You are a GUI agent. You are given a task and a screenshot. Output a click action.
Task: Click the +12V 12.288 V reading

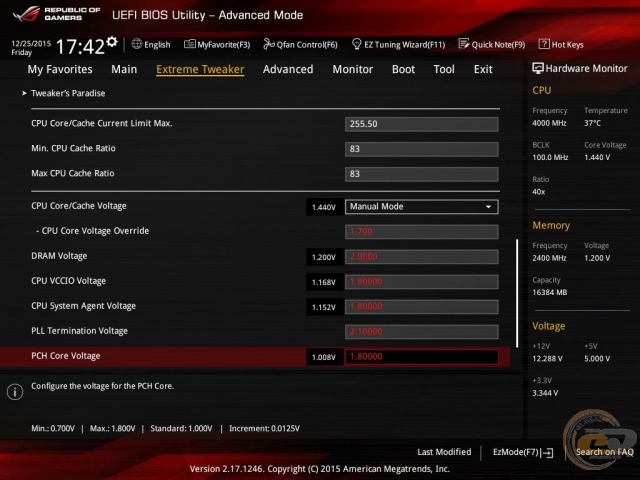tap(547, 358)
